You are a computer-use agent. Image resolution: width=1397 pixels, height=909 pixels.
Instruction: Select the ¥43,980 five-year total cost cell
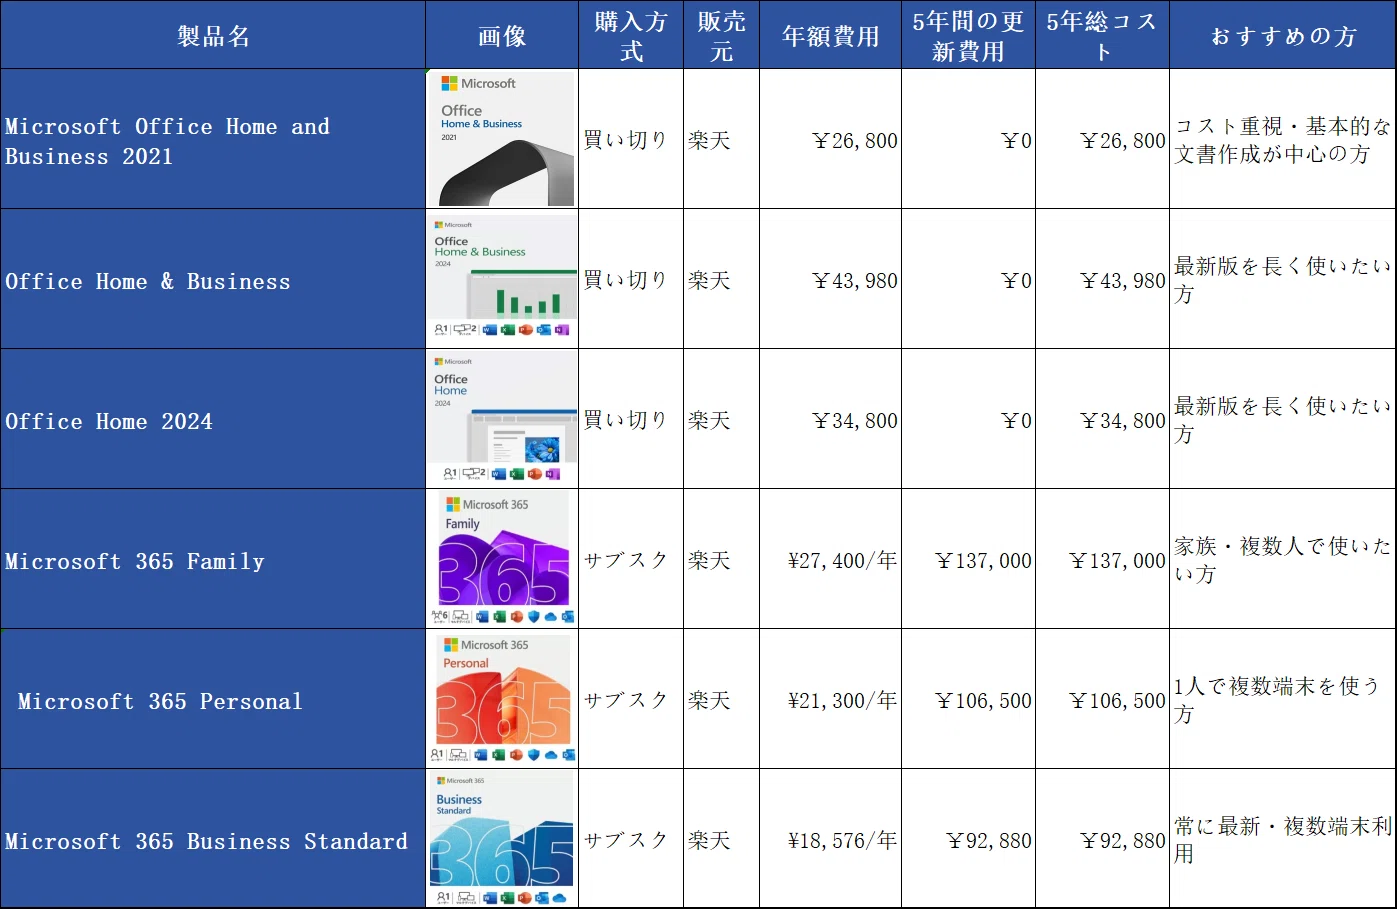(x=1102, y=279)
